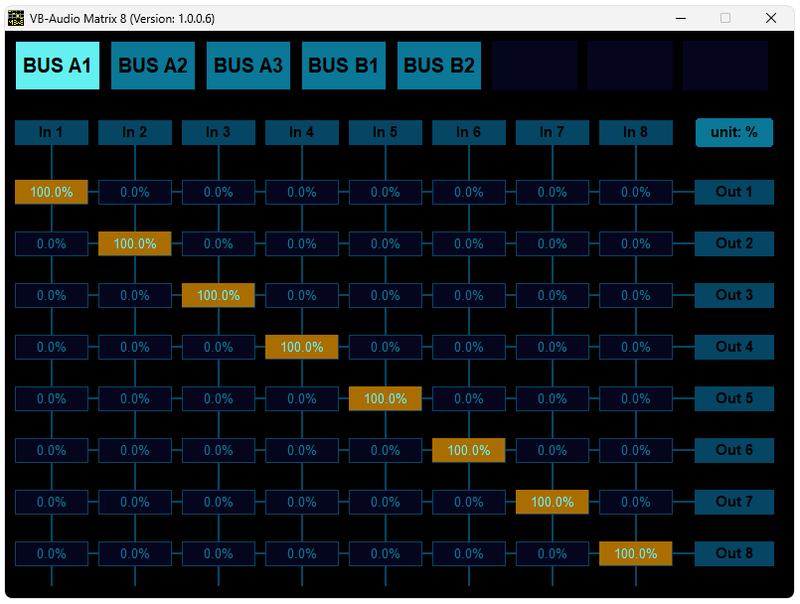800x604 pixels.
Task: Select BUS B2
Action: 439,66
